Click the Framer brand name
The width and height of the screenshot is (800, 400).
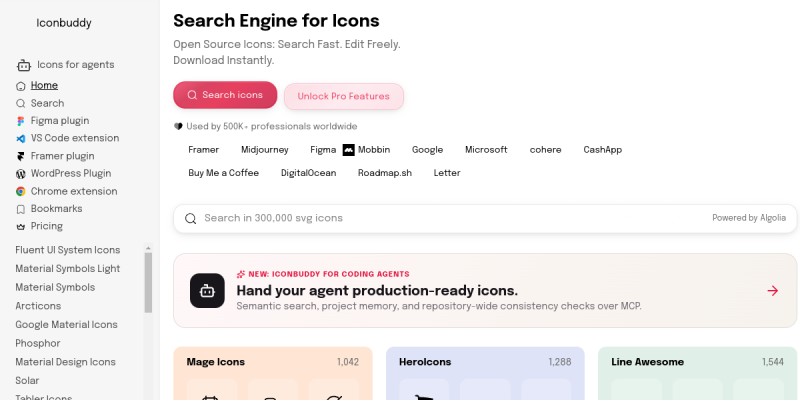click(204, 150)
